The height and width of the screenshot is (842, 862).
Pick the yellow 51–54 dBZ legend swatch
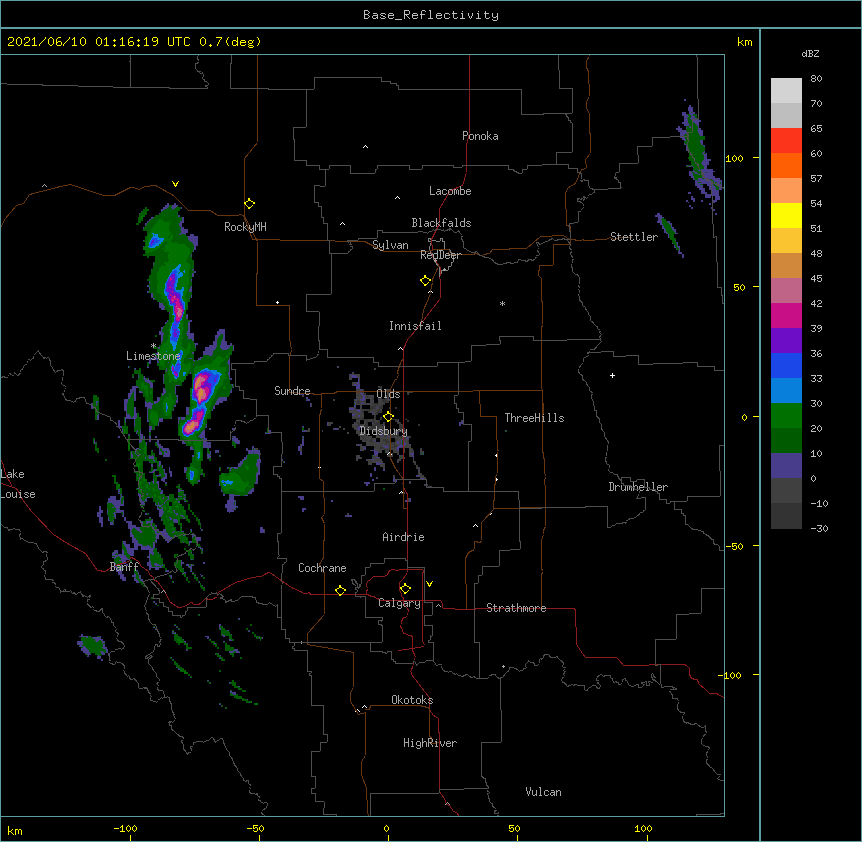click(x=786, y=216)
